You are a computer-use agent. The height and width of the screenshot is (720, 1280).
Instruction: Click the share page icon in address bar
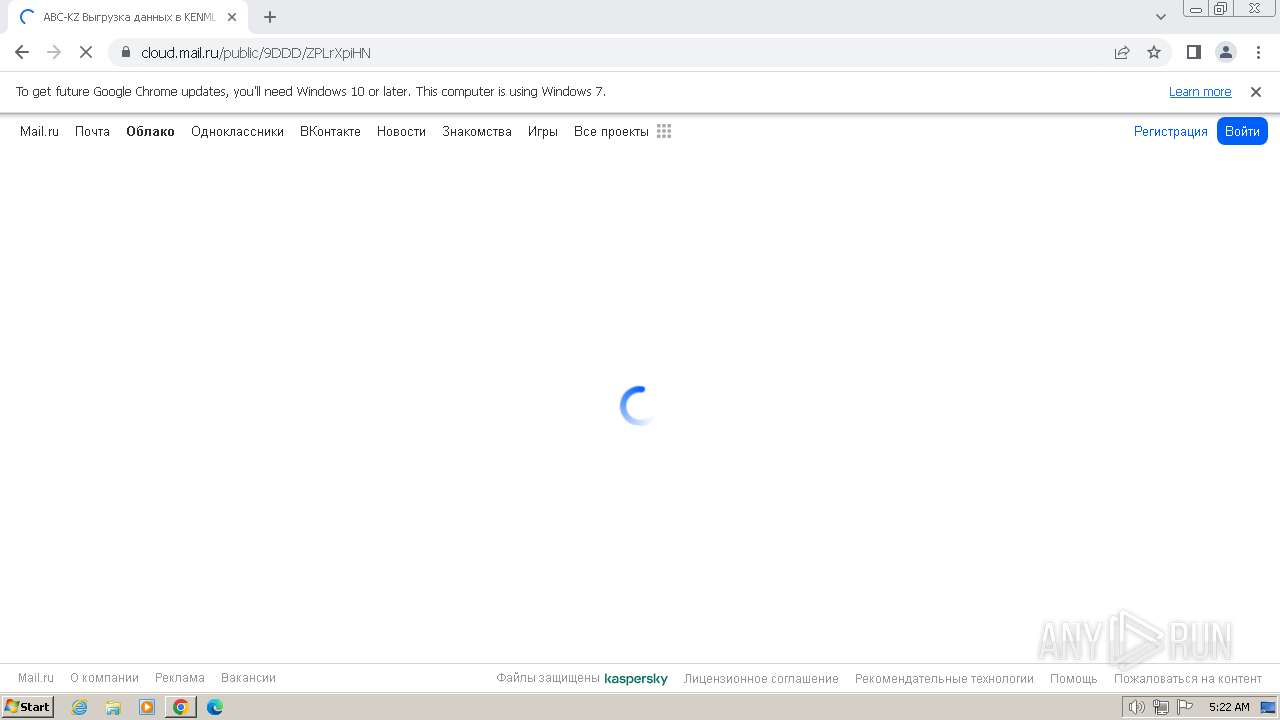1122,52
